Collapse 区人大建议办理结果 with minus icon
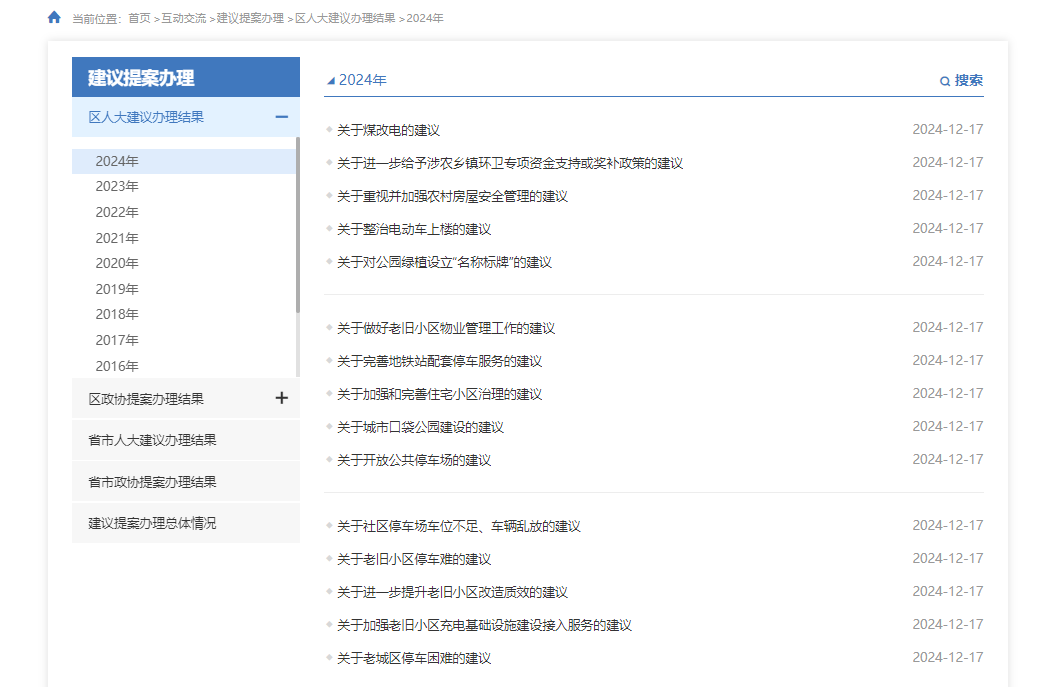The height and width of the screenshot is (687, 1056). [281, 117]
